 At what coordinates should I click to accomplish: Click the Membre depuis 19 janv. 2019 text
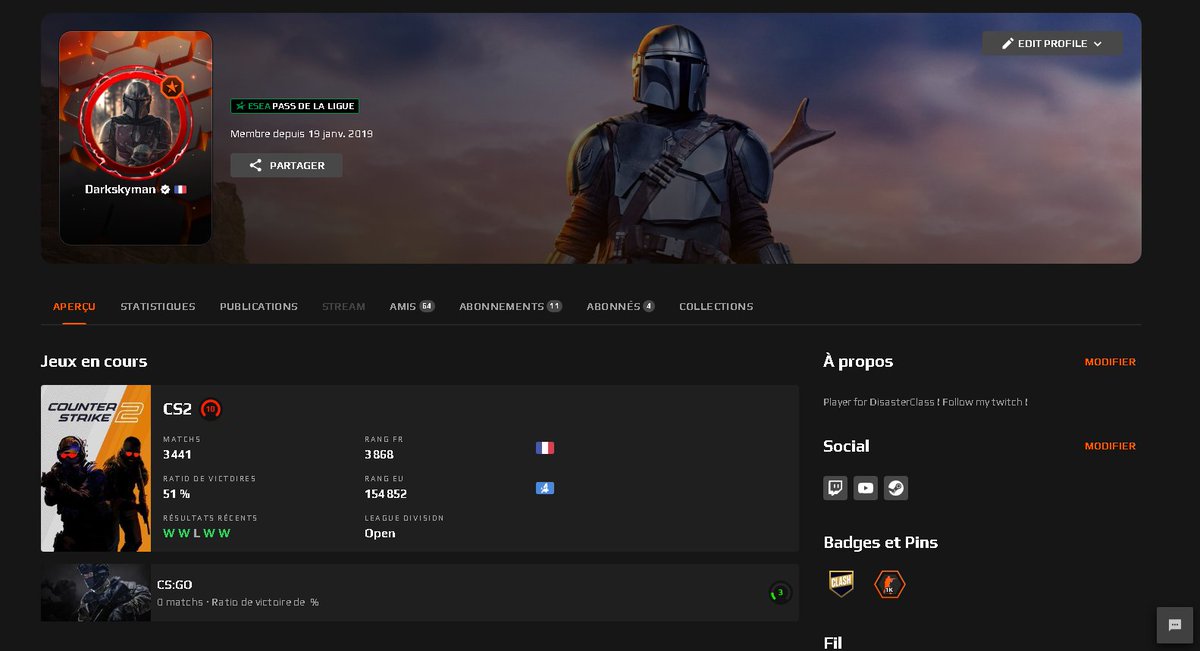(x=302, y=133)
